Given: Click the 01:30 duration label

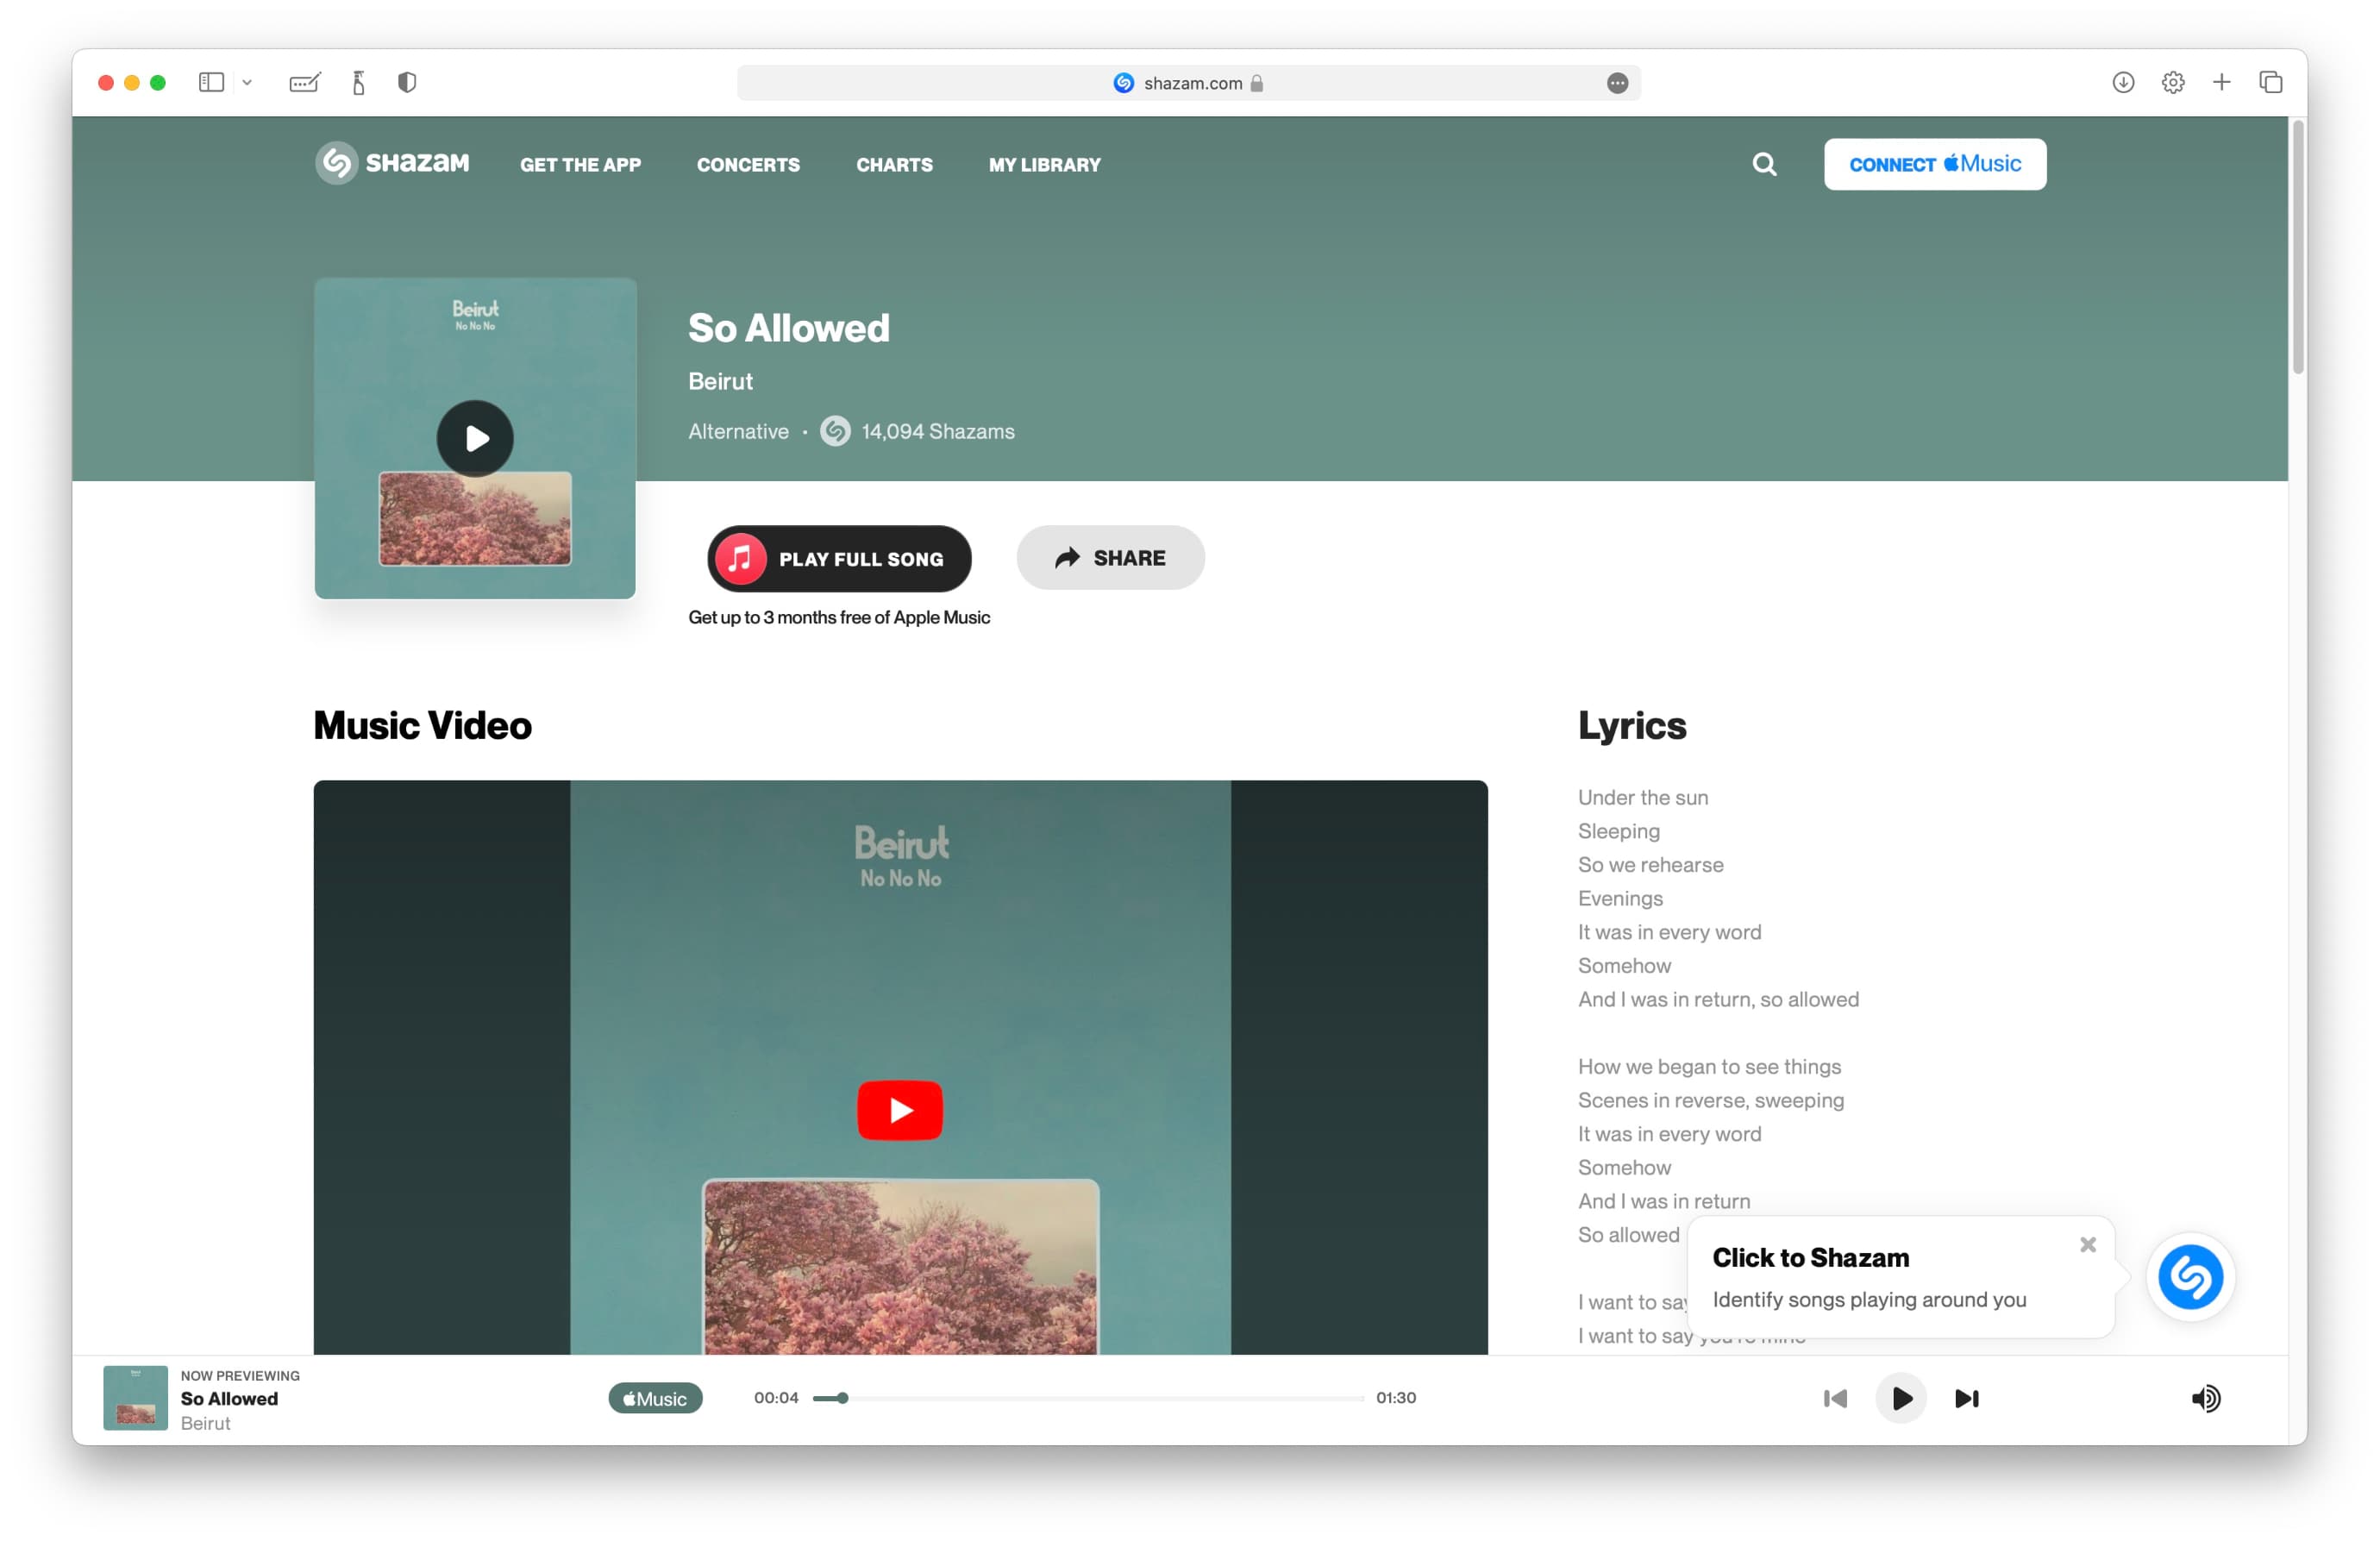Looking at the screenshot, I should coord(1395,1398).
